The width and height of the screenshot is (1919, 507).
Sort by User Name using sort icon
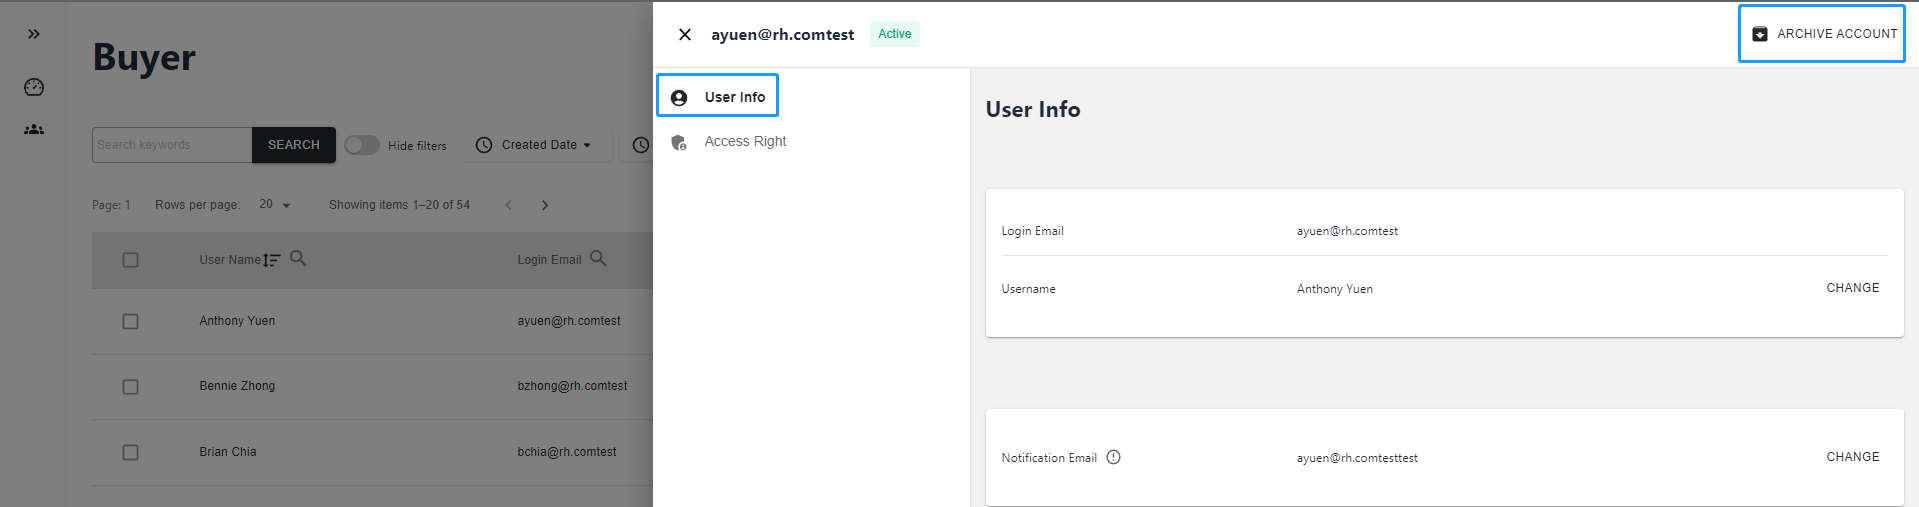point(272,260)
